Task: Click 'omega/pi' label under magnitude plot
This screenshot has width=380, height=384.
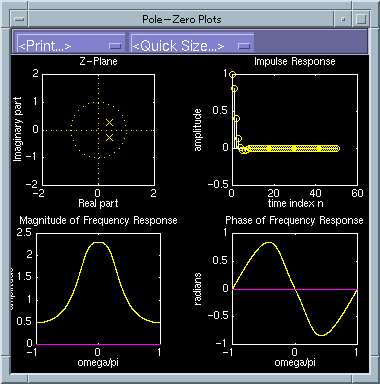Action: click(98, 362)
